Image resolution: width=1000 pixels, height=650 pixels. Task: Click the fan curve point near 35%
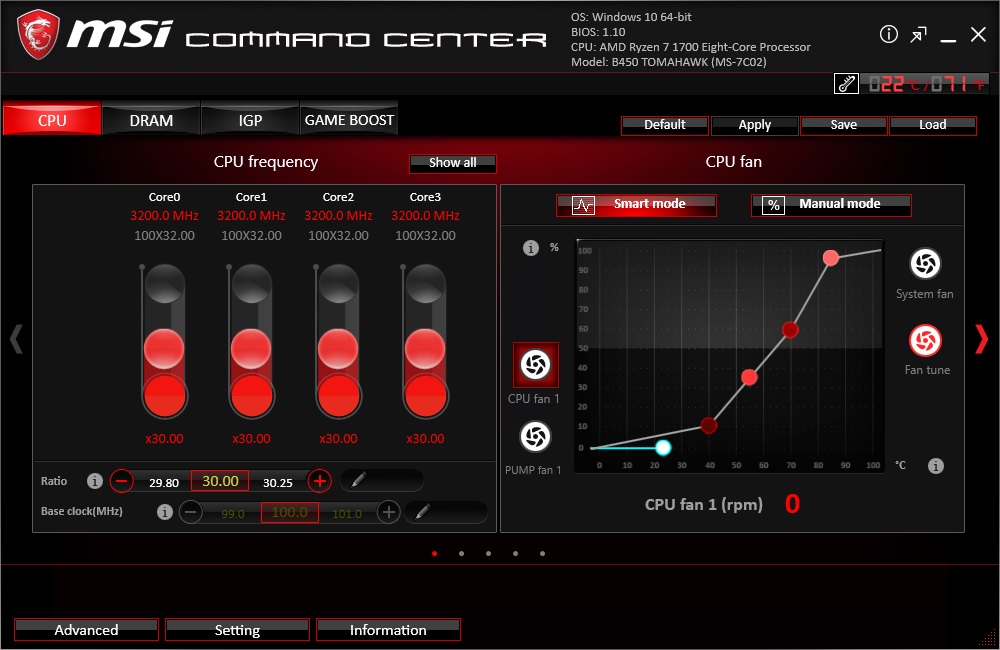pos(749,378)
